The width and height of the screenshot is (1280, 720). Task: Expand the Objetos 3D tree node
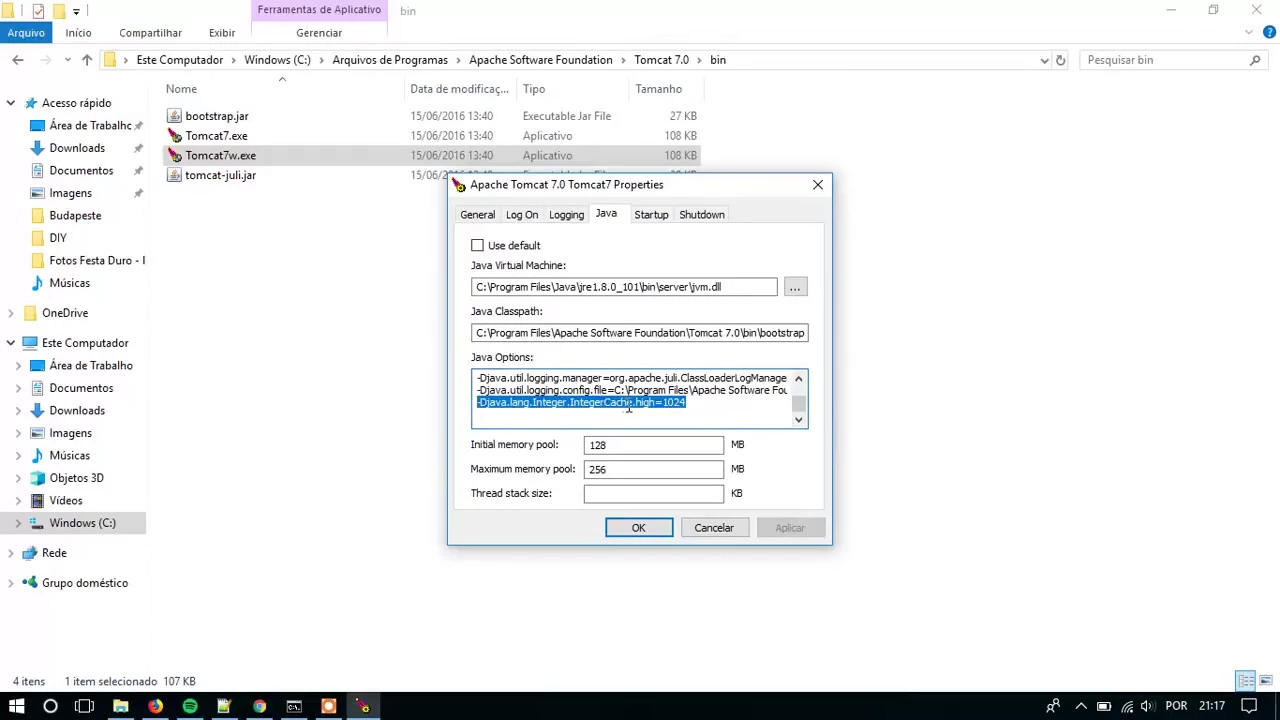pyautogui.click(x=18, y=478)
